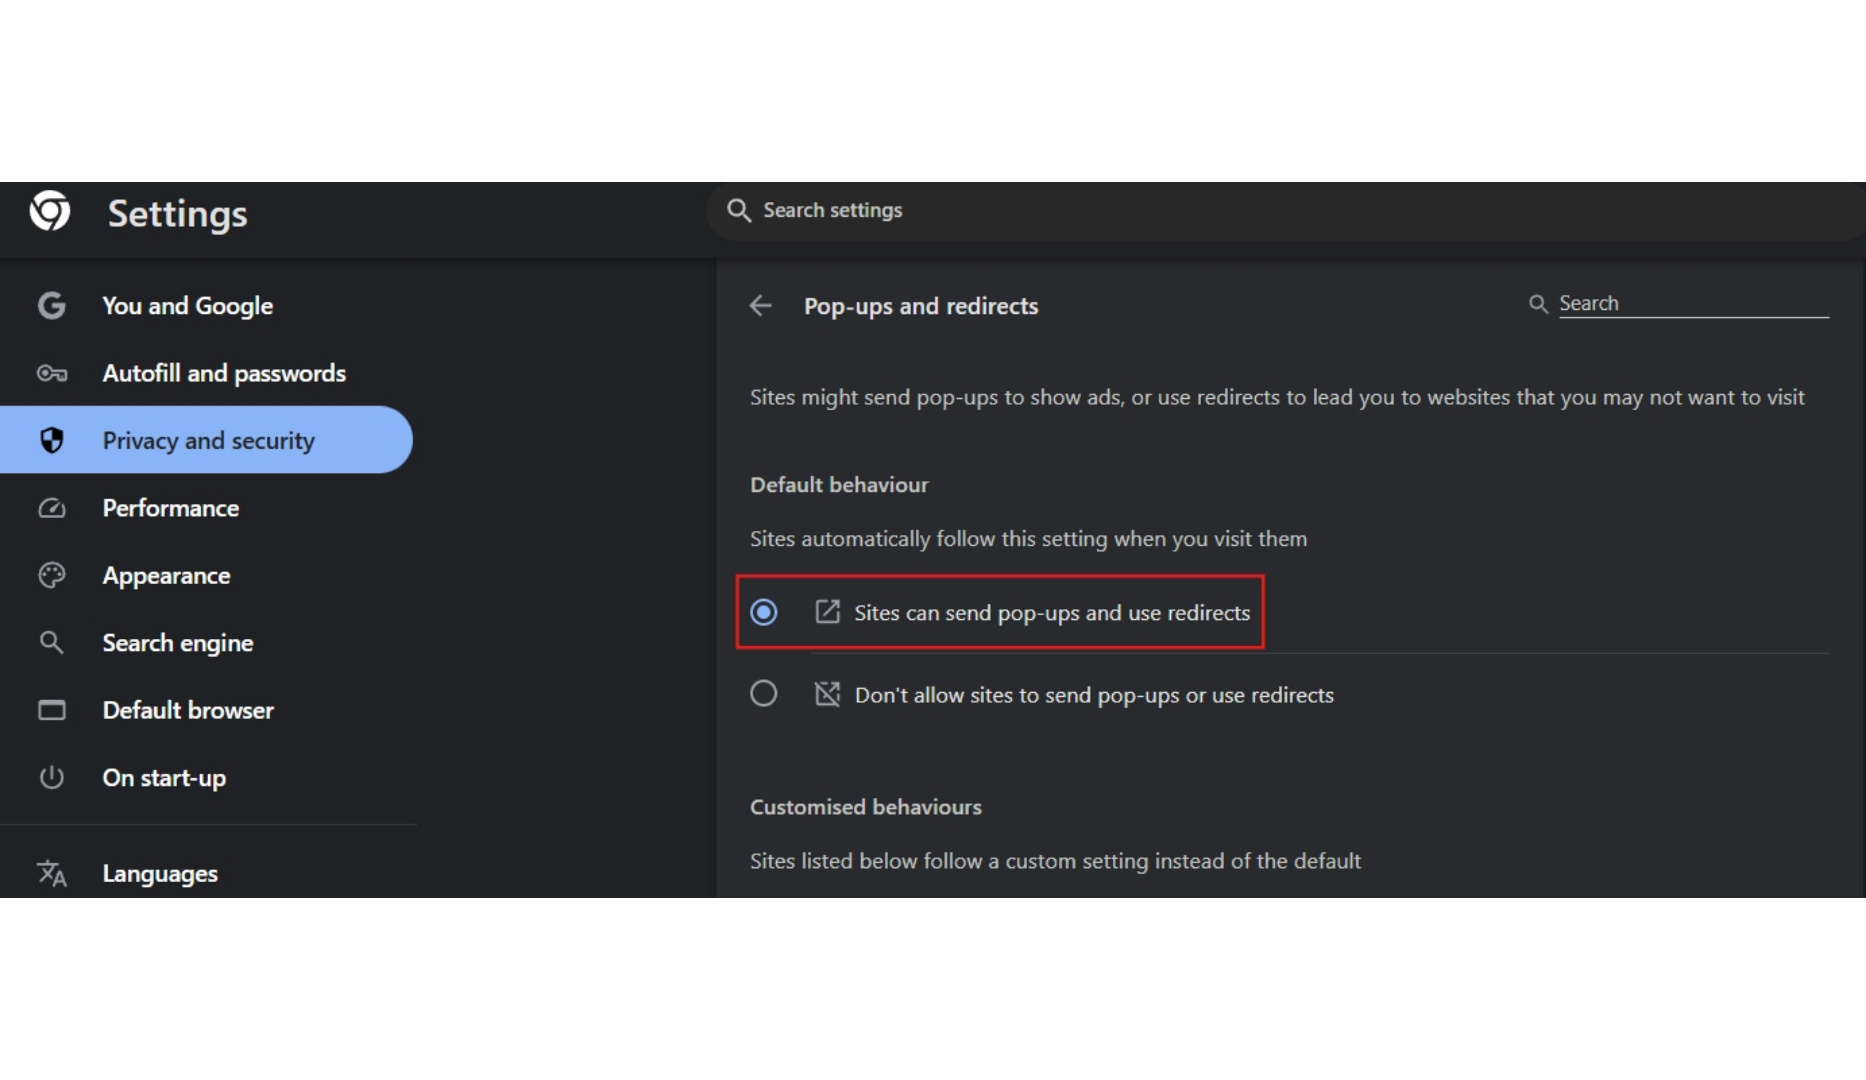Click the palette icon for Appearance
The width and height of the screenshot is (1866, 1080).
[x=52, y=575]
